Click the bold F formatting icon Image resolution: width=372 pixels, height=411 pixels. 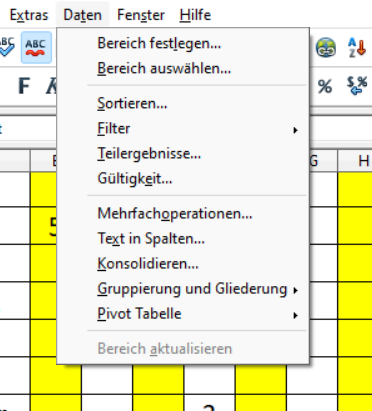click(x=24, y=86)
